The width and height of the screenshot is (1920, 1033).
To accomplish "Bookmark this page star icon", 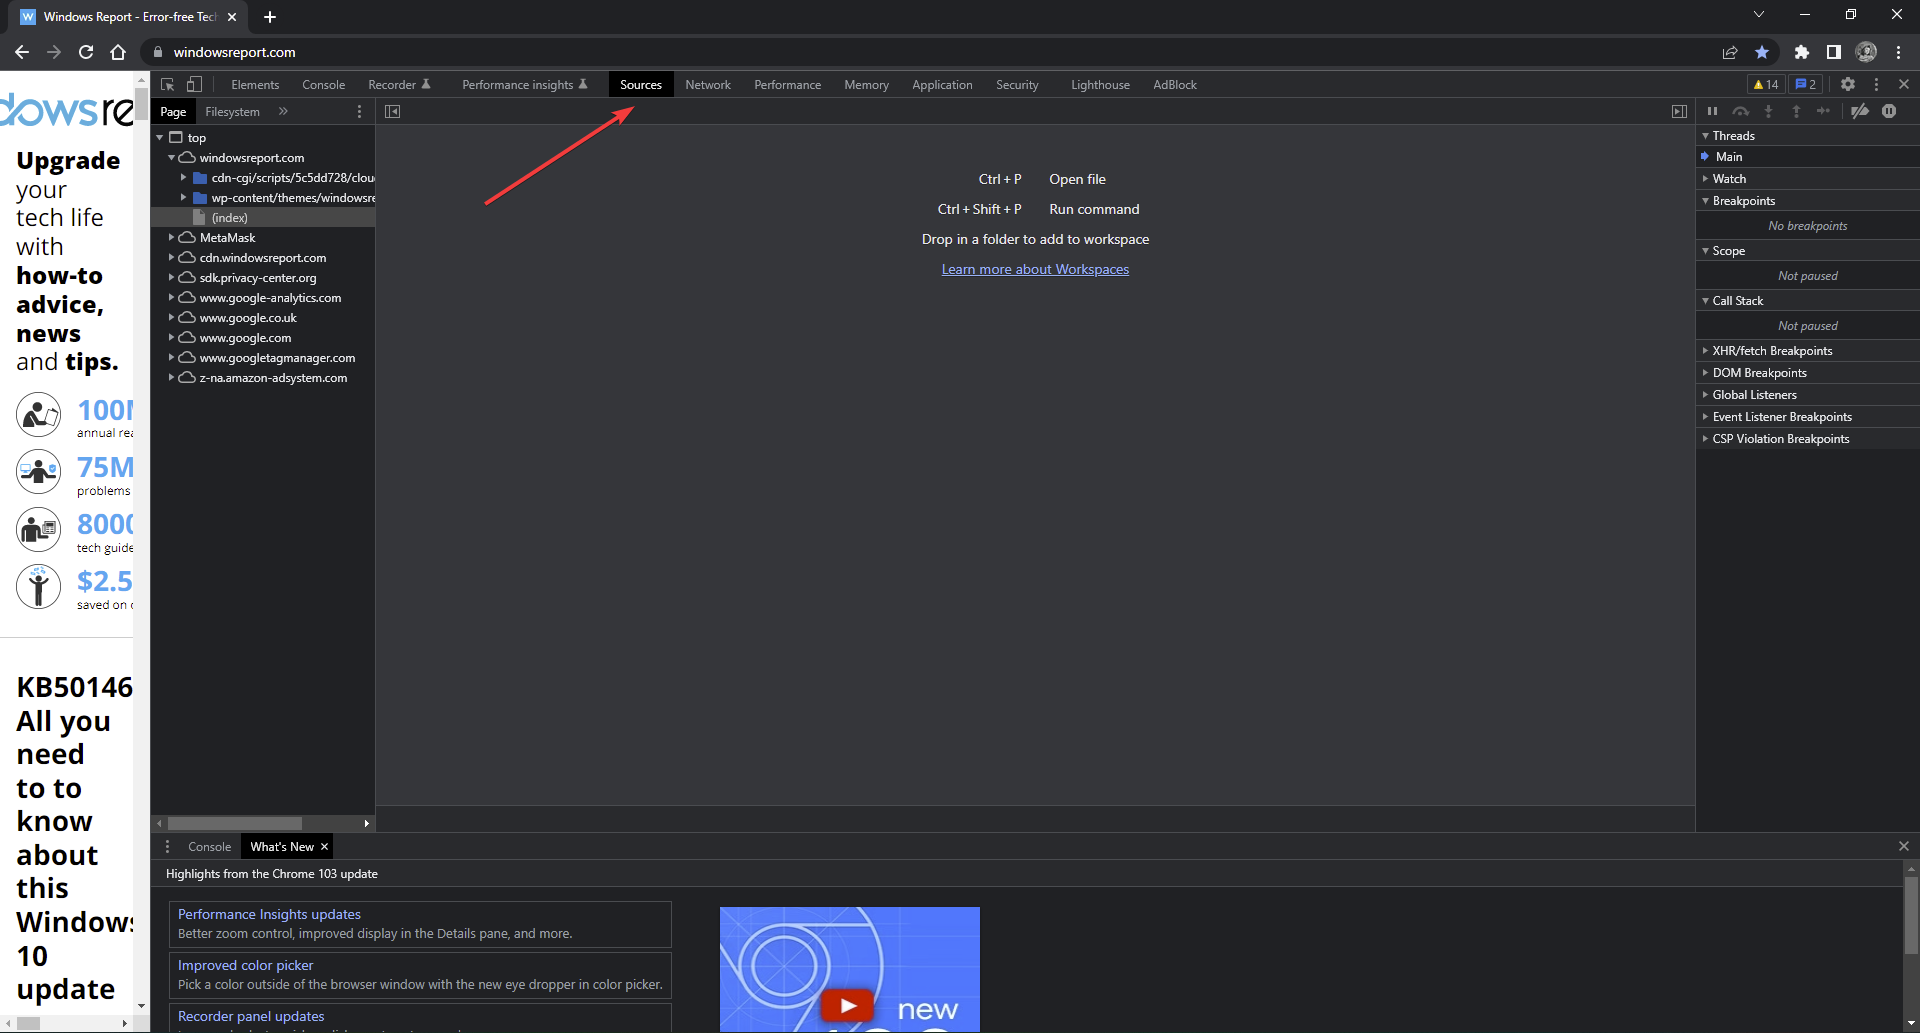I will 1762,52.
